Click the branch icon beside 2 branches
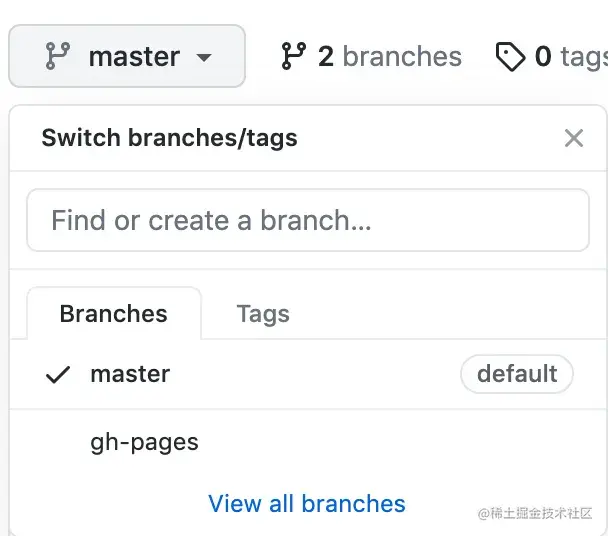 click(293, 57)
